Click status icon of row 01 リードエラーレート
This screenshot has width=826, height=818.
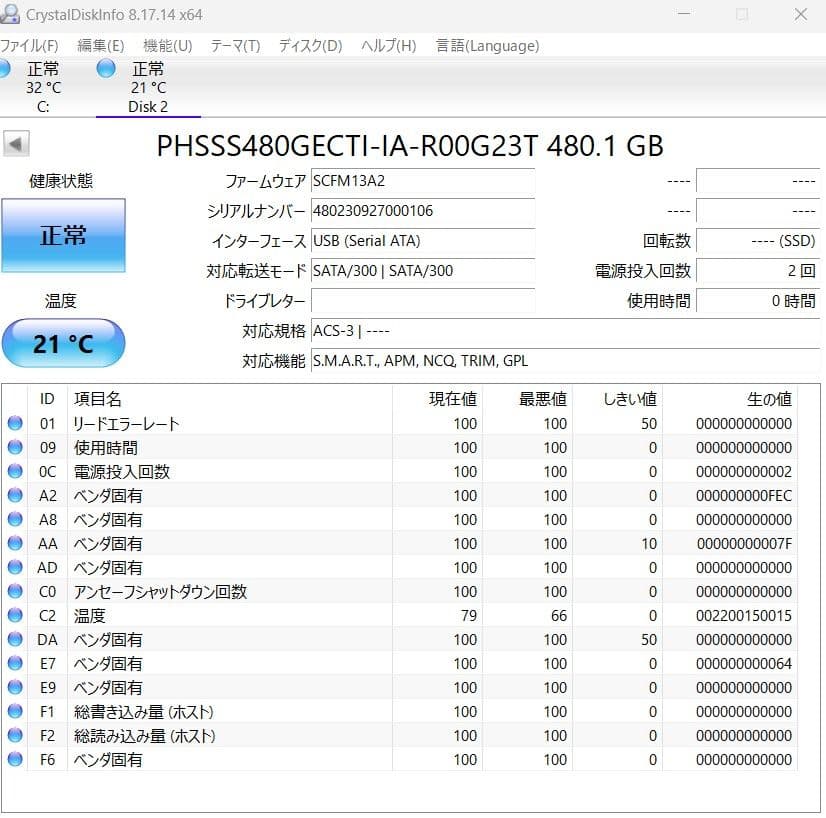15,423
